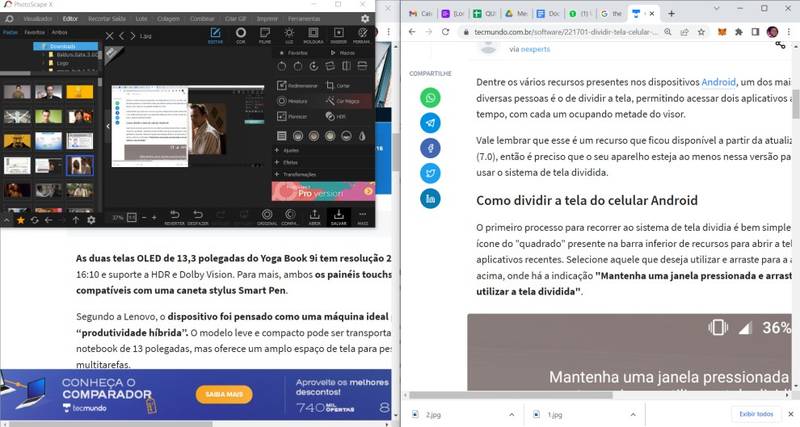The height and width of the screenshot is (427, 800).
Task: Select the Miniatura tool
Action: click(292, 101)
